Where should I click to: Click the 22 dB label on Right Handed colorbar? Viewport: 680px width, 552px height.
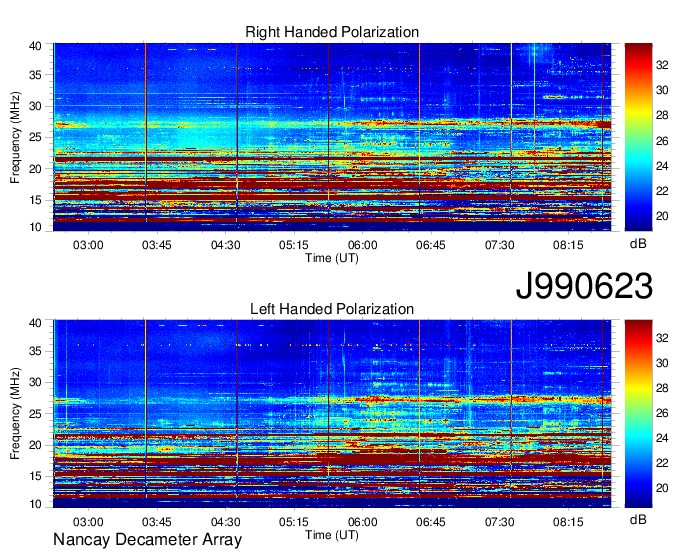[662, 191]
